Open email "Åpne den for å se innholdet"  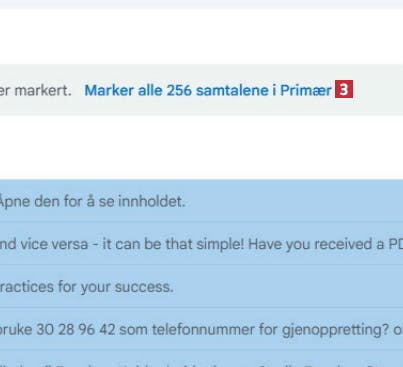point(201,201)
